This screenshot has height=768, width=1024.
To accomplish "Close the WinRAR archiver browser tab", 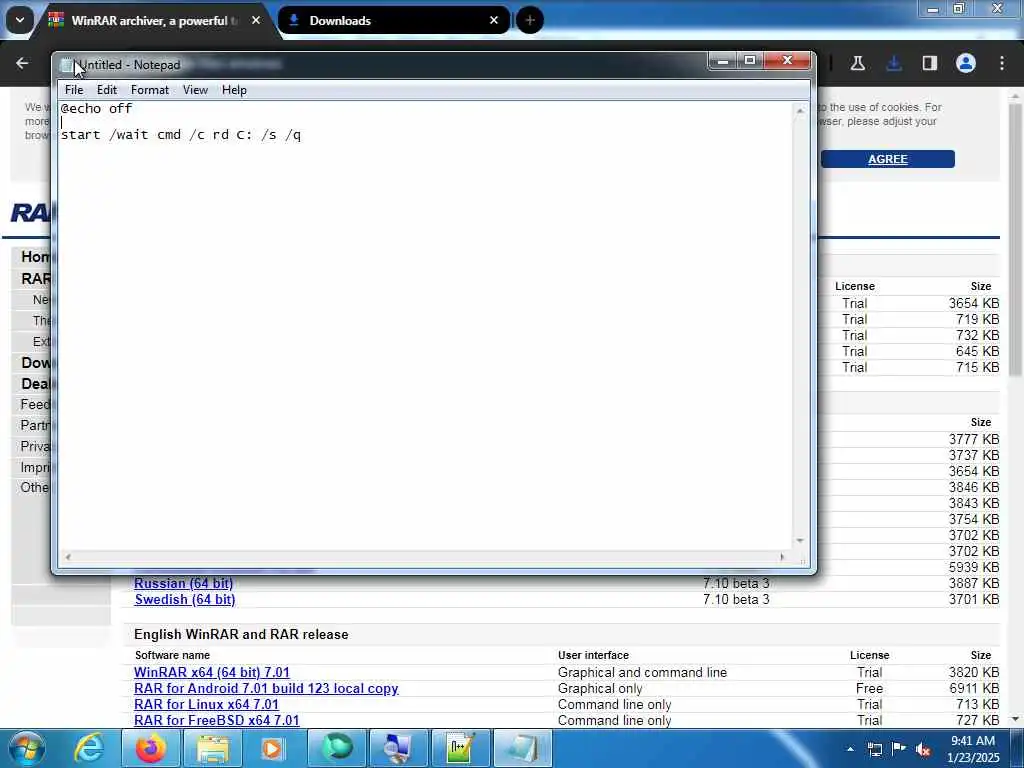I will [256, 21].
